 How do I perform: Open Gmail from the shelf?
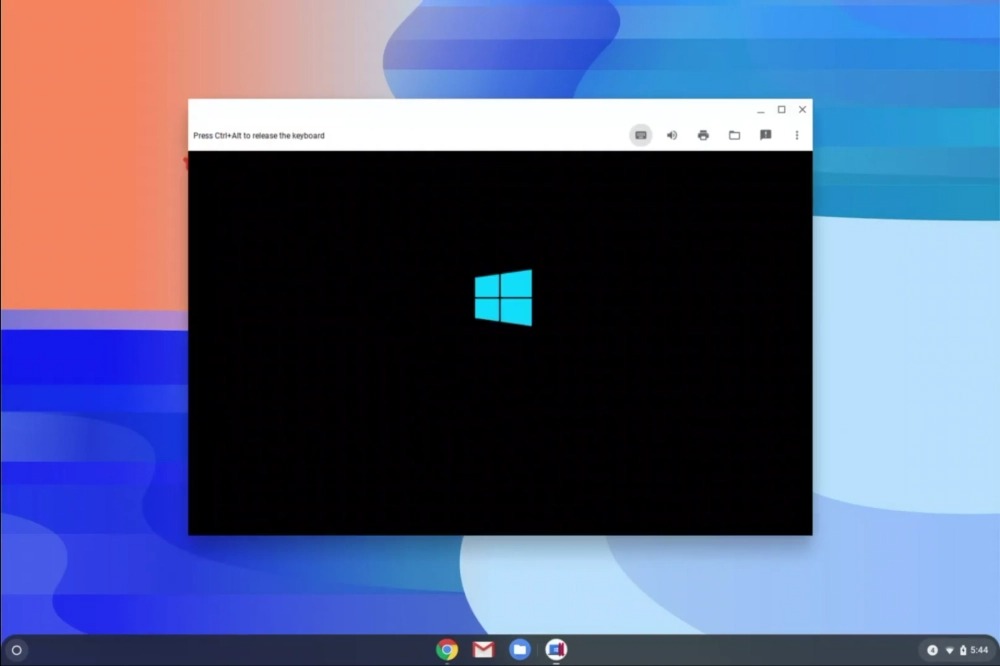pos(483,650)
